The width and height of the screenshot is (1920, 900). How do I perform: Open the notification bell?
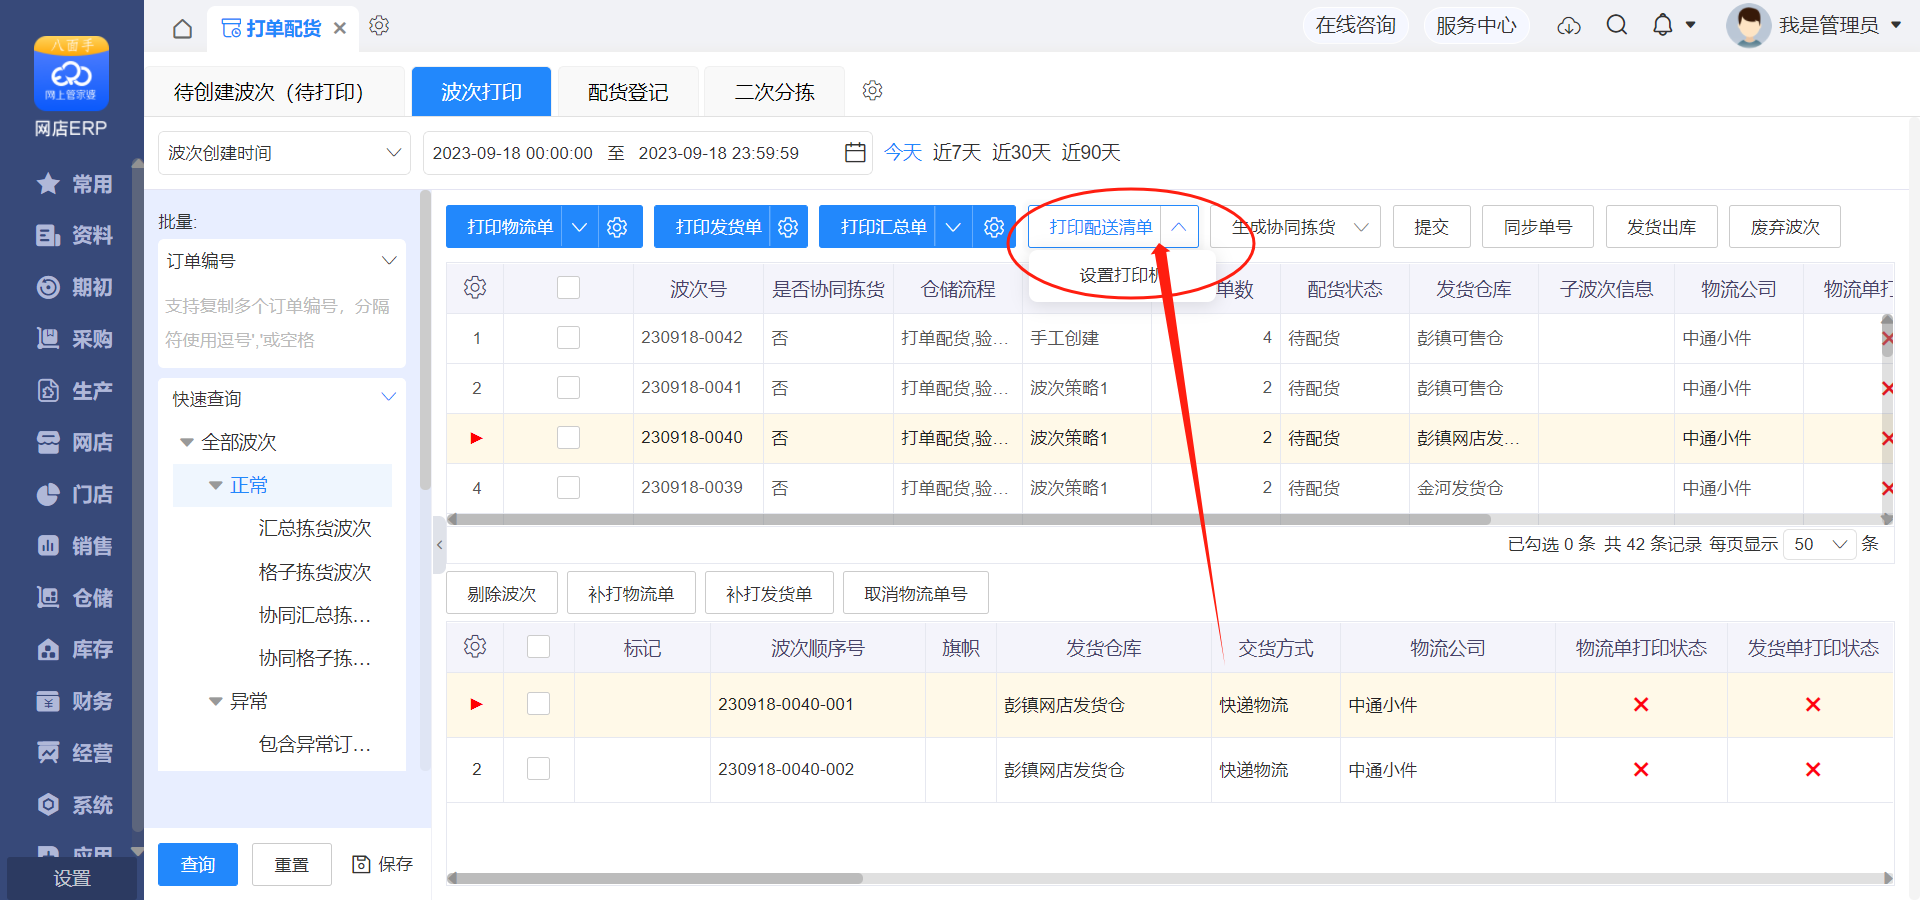[1662, 25]
